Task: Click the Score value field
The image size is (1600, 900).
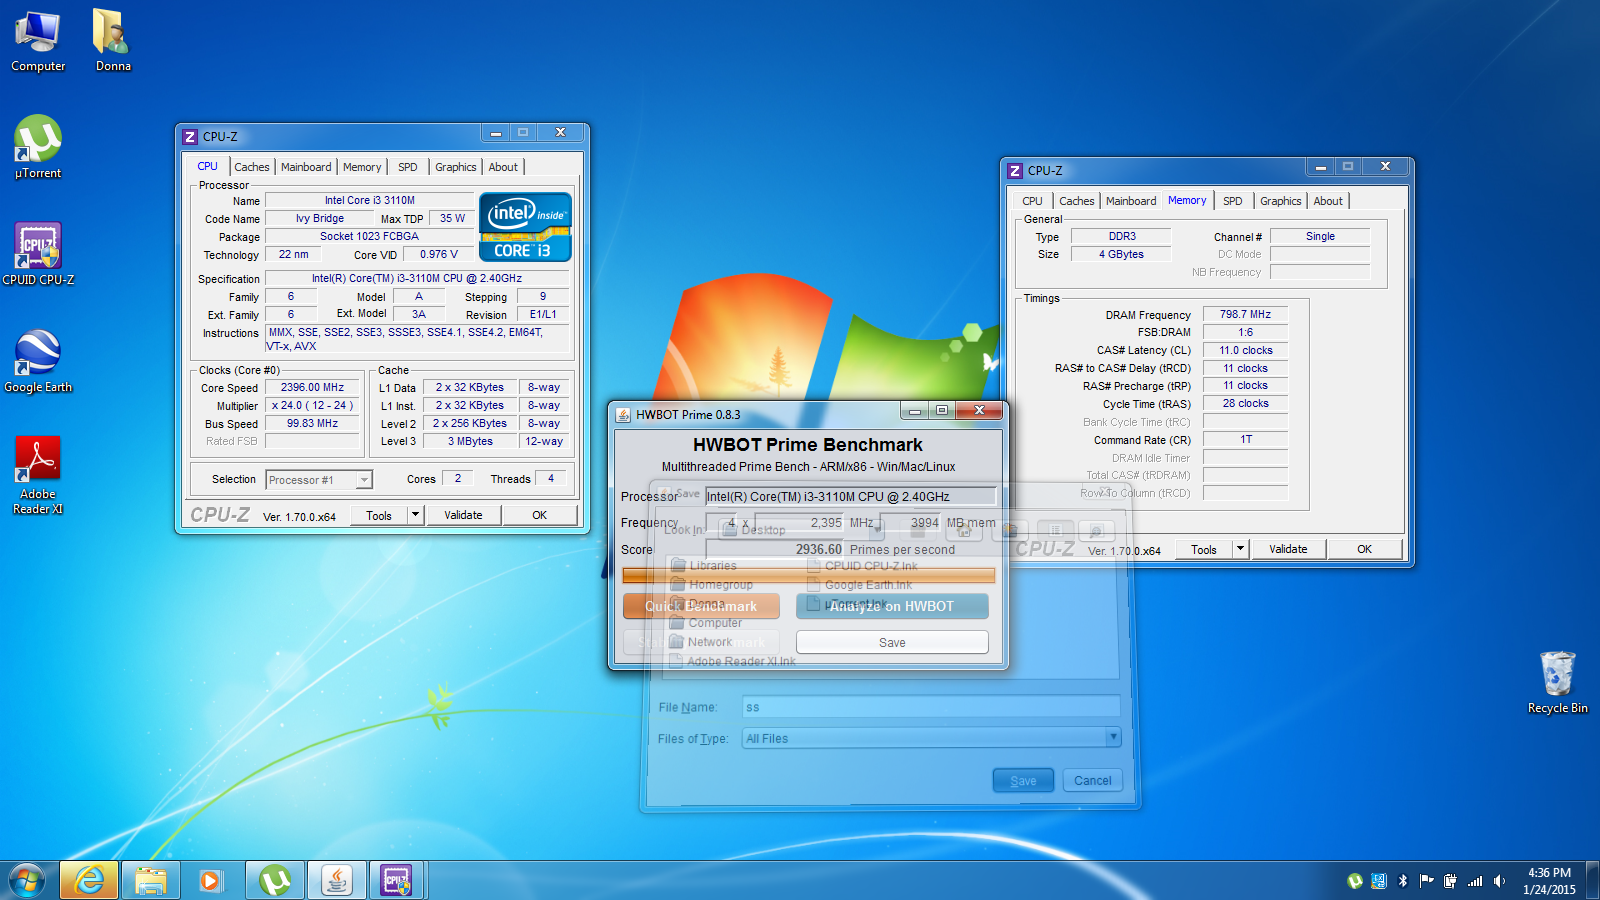Action: point(775,549)
